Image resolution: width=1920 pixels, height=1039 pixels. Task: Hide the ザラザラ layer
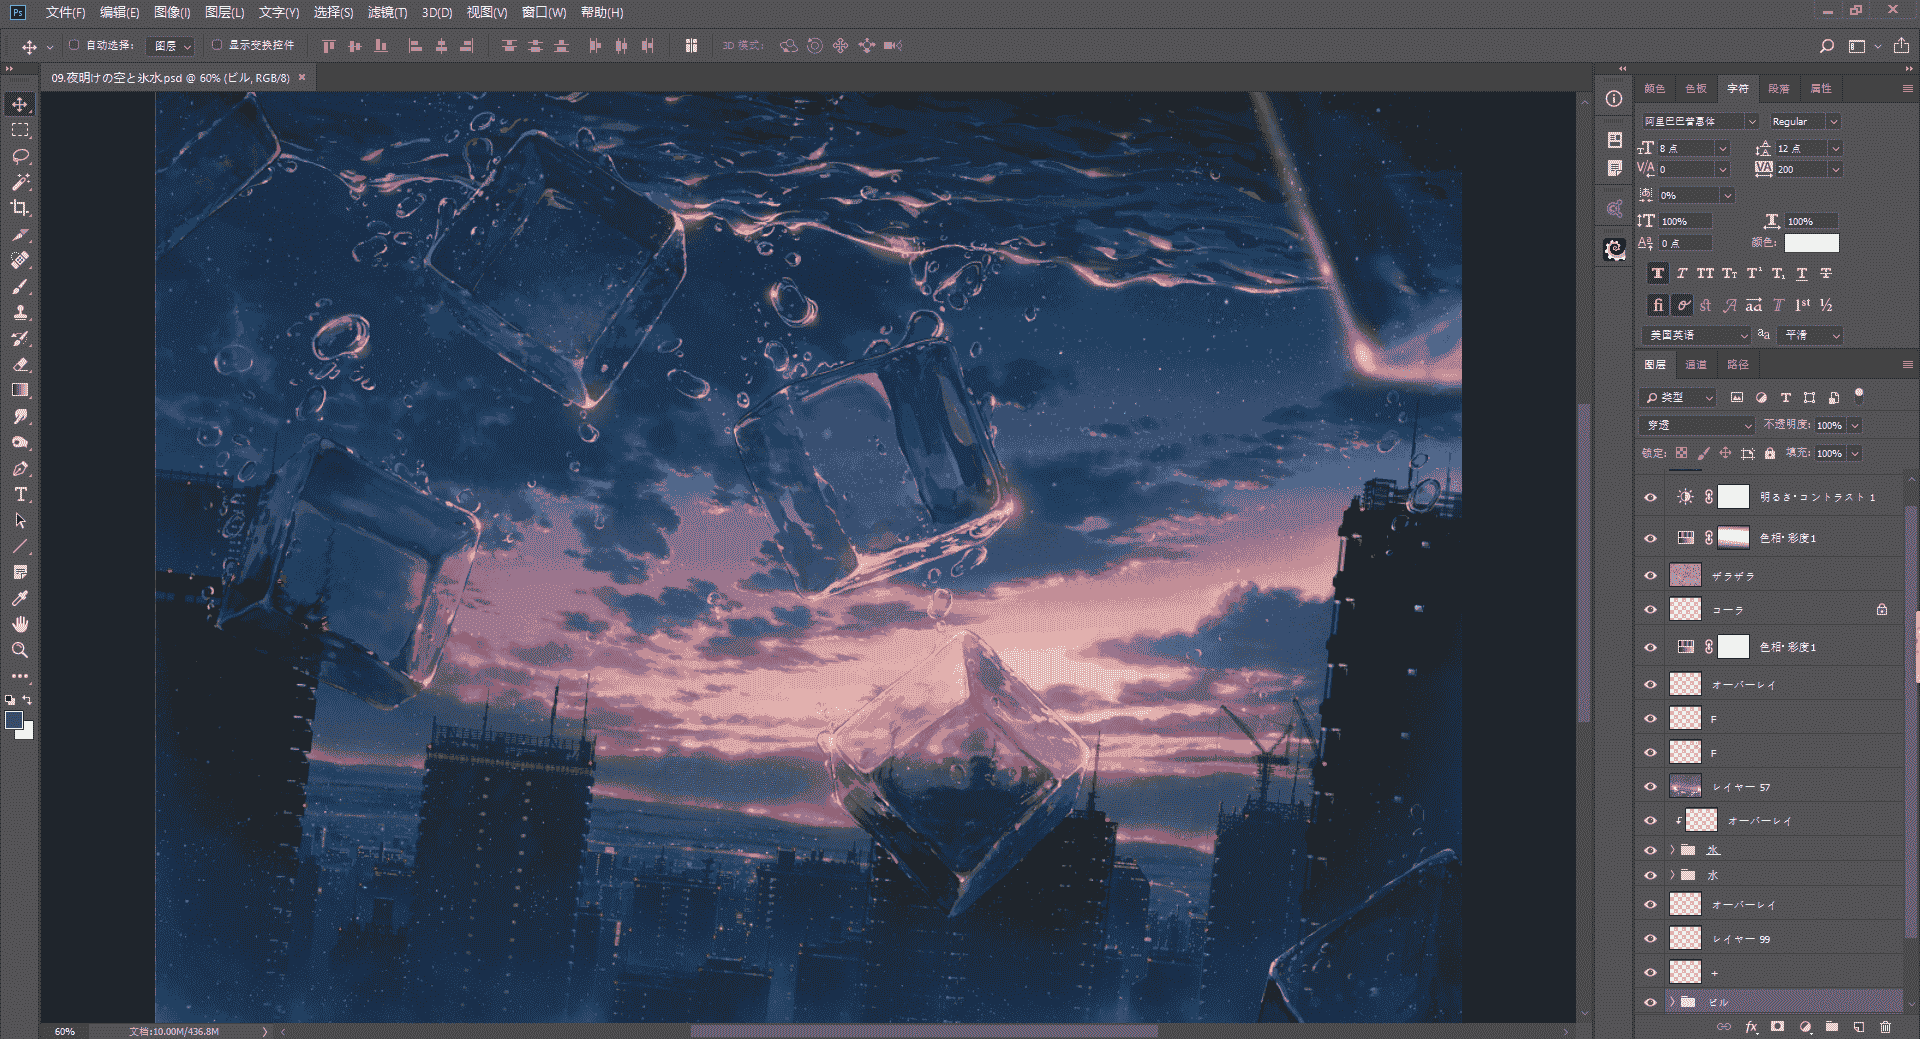click(x=1650, y=575)
